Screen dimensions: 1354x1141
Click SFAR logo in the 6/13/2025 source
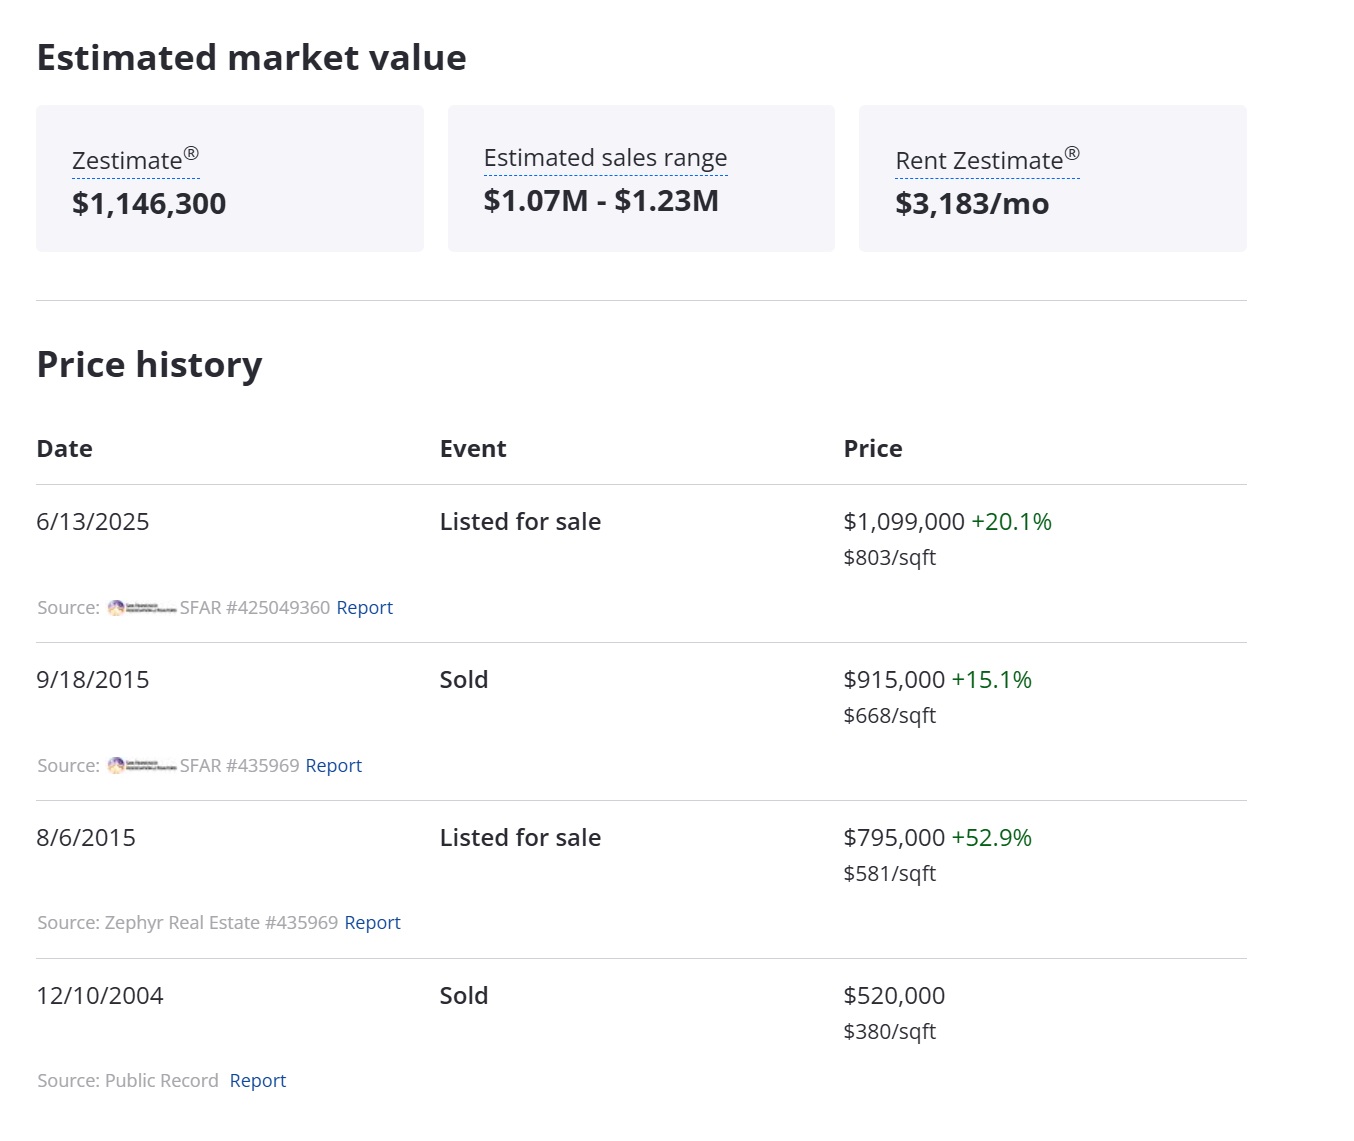142,608
